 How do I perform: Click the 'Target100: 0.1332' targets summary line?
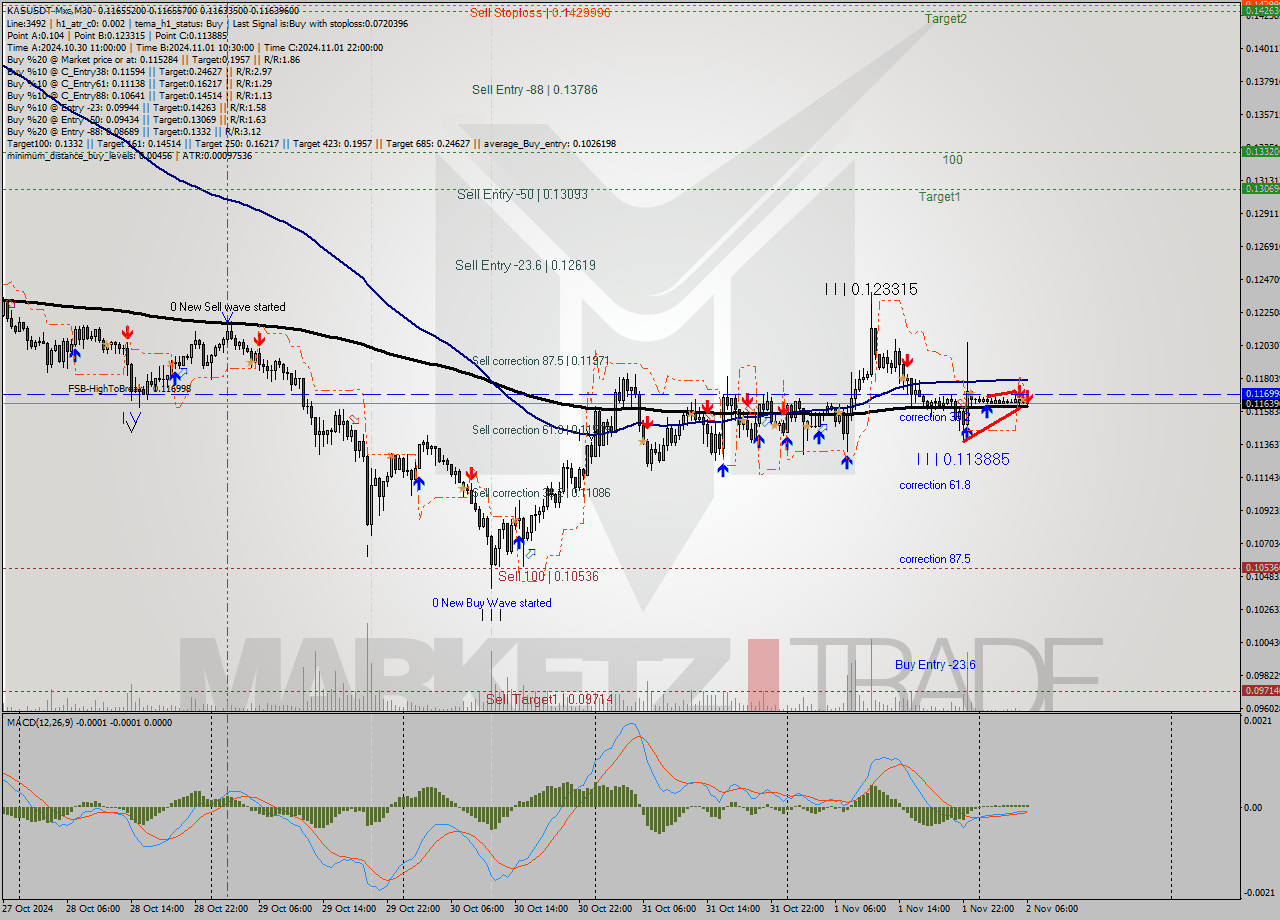tap(311, 143)
